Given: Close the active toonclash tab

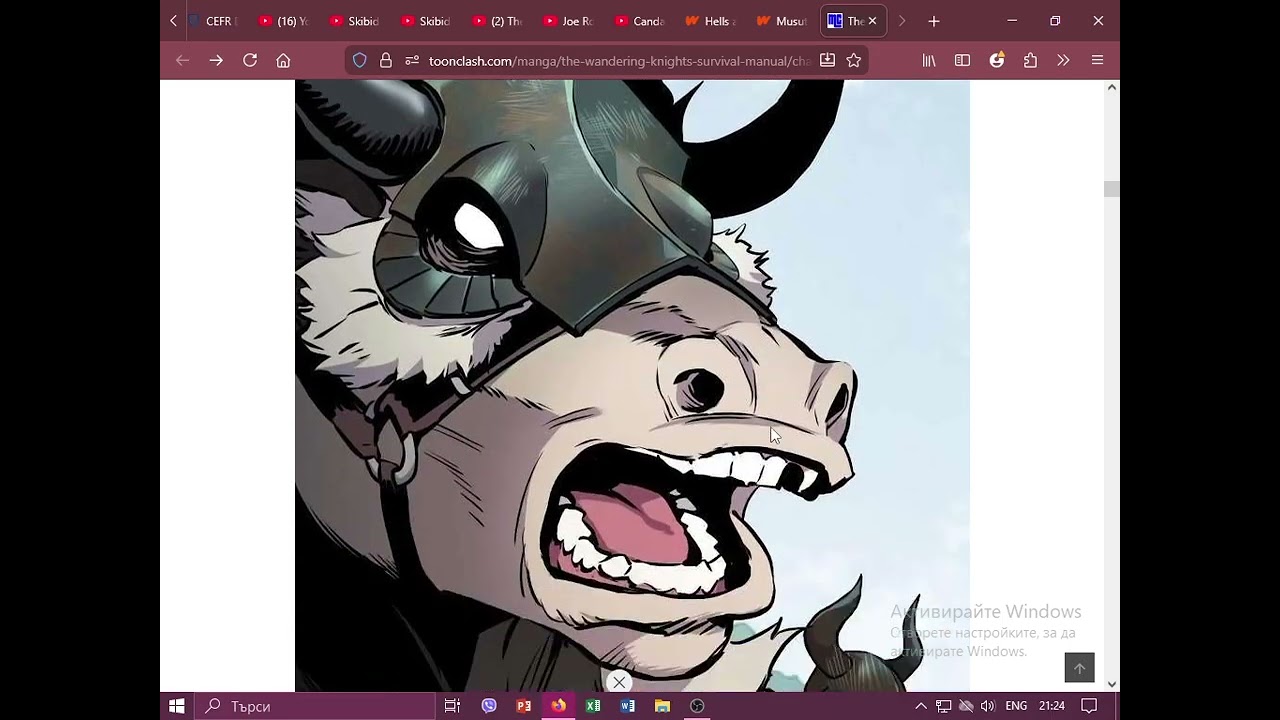Looking at the screenshot, I should (x=872, y=21).
